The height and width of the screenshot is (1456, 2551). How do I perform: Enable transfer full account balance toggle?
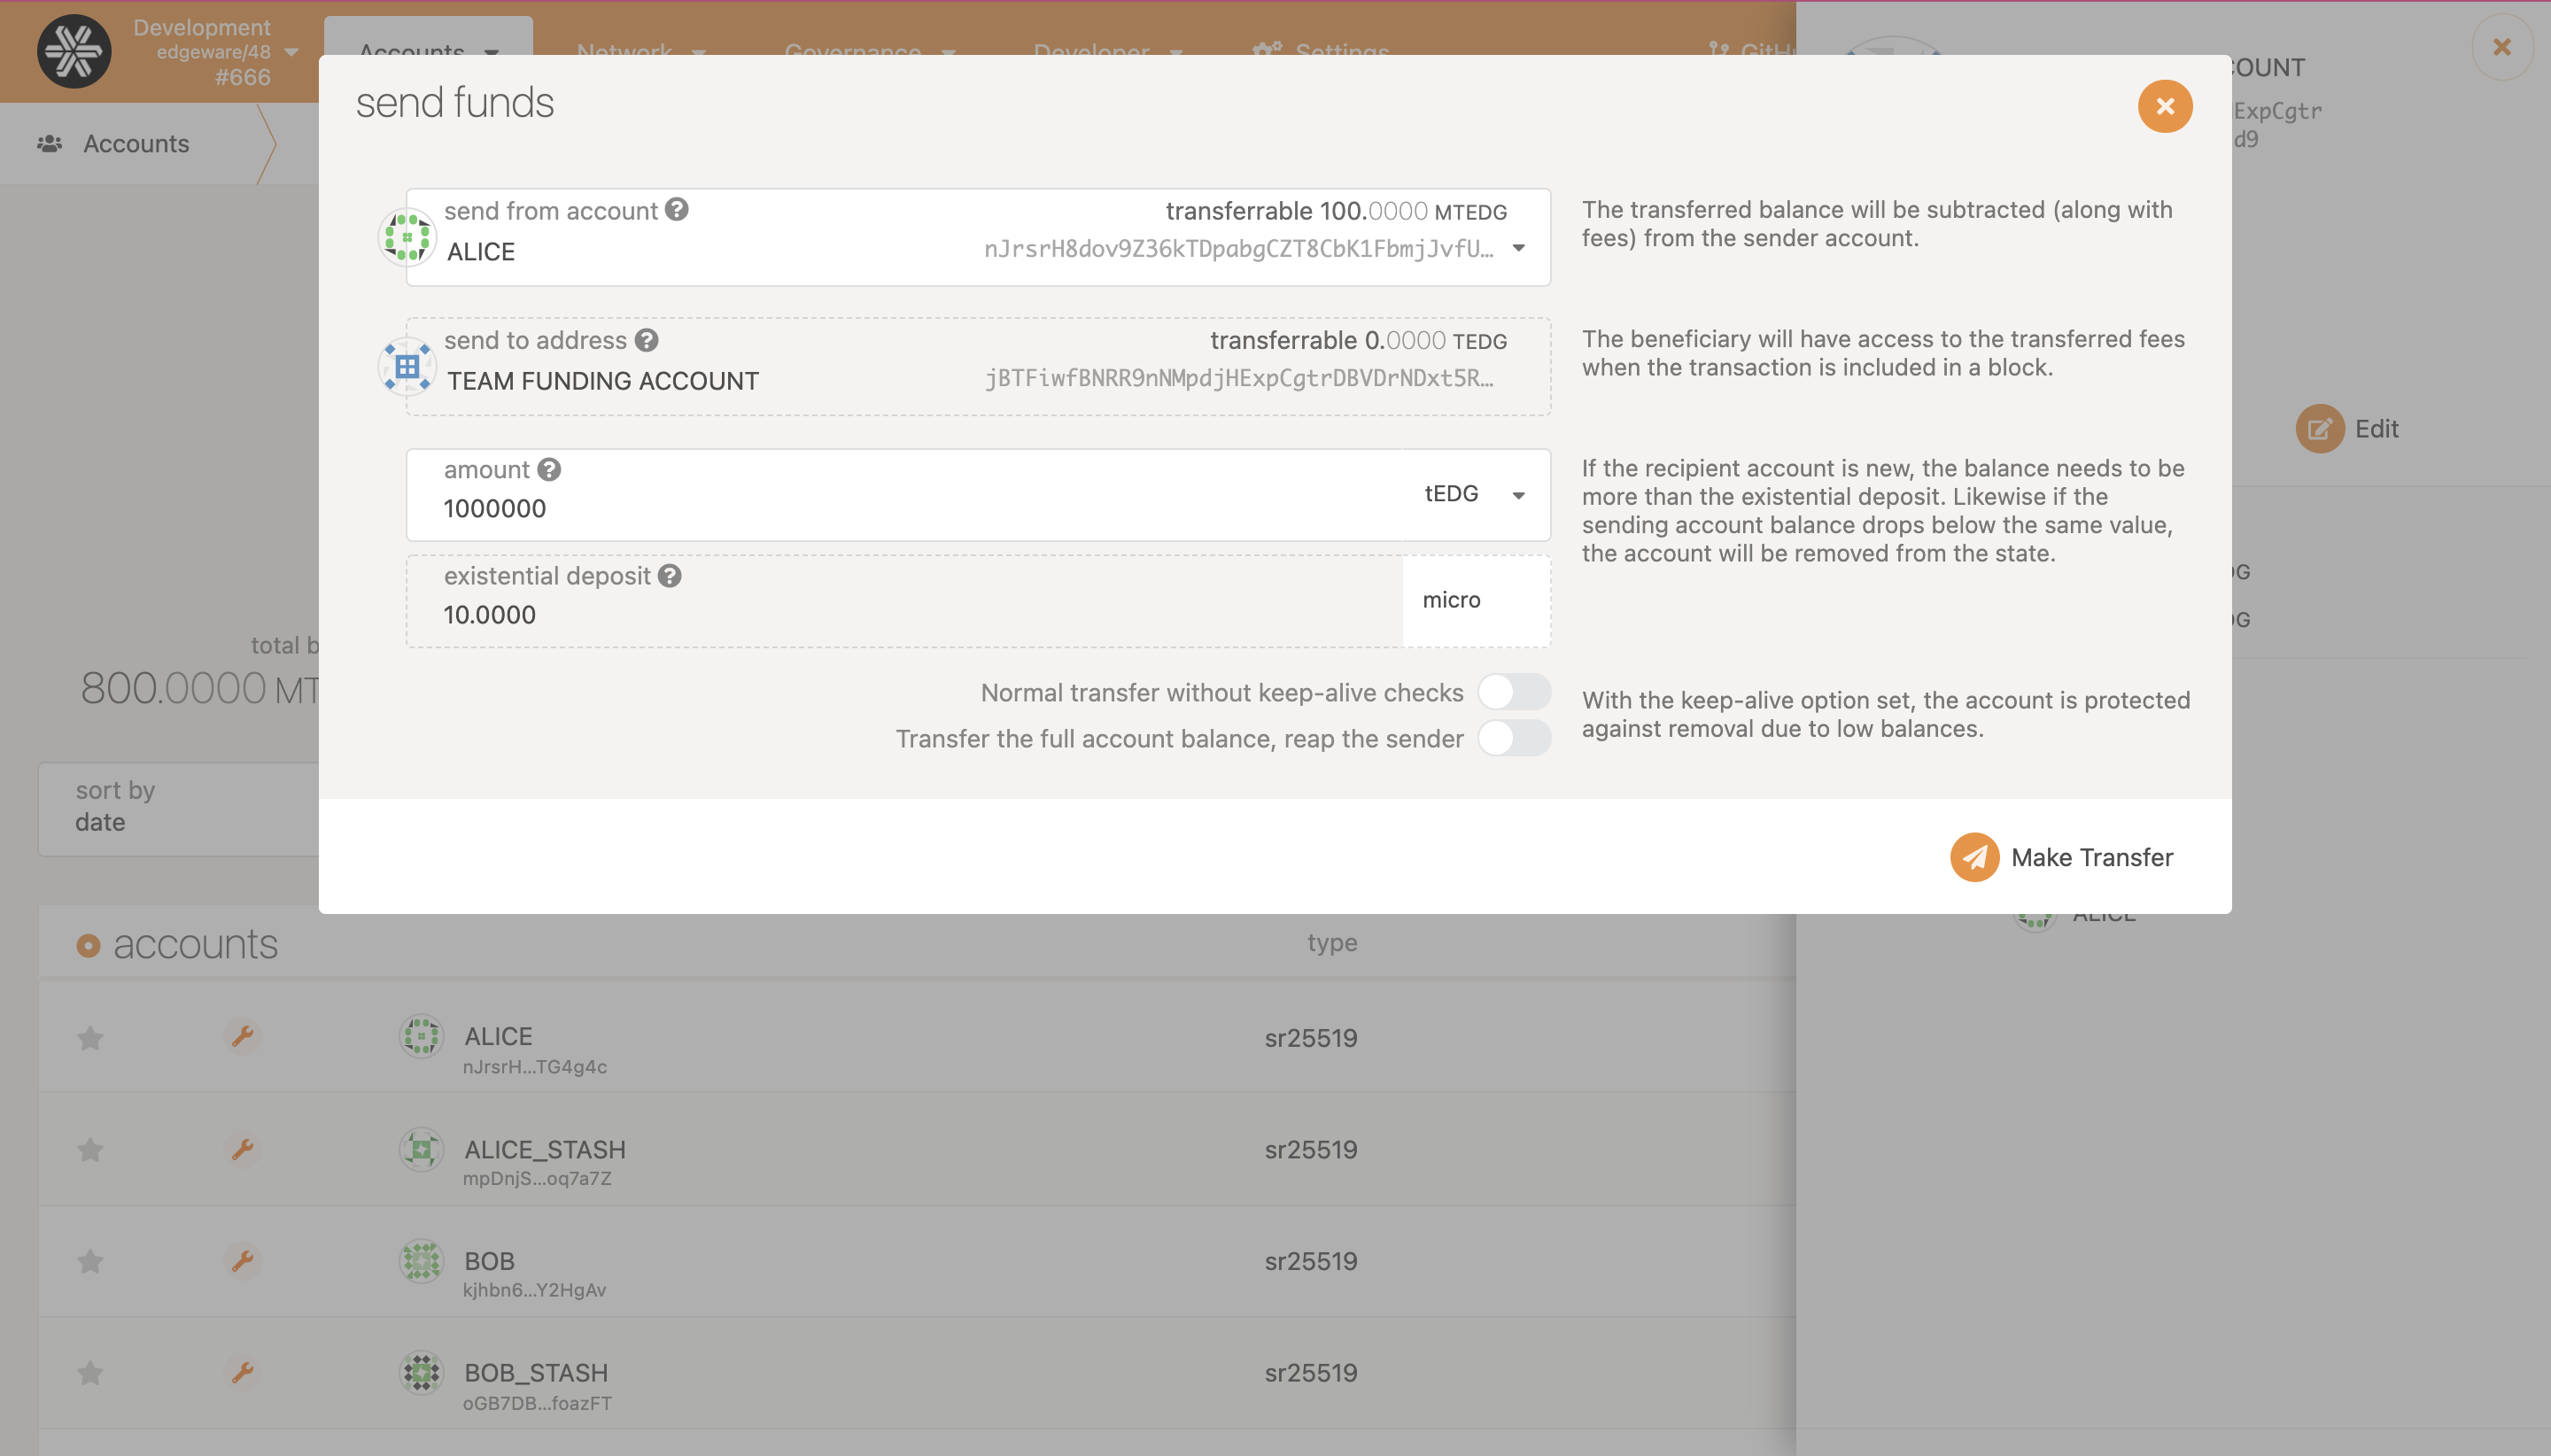tap(1513, 738)
